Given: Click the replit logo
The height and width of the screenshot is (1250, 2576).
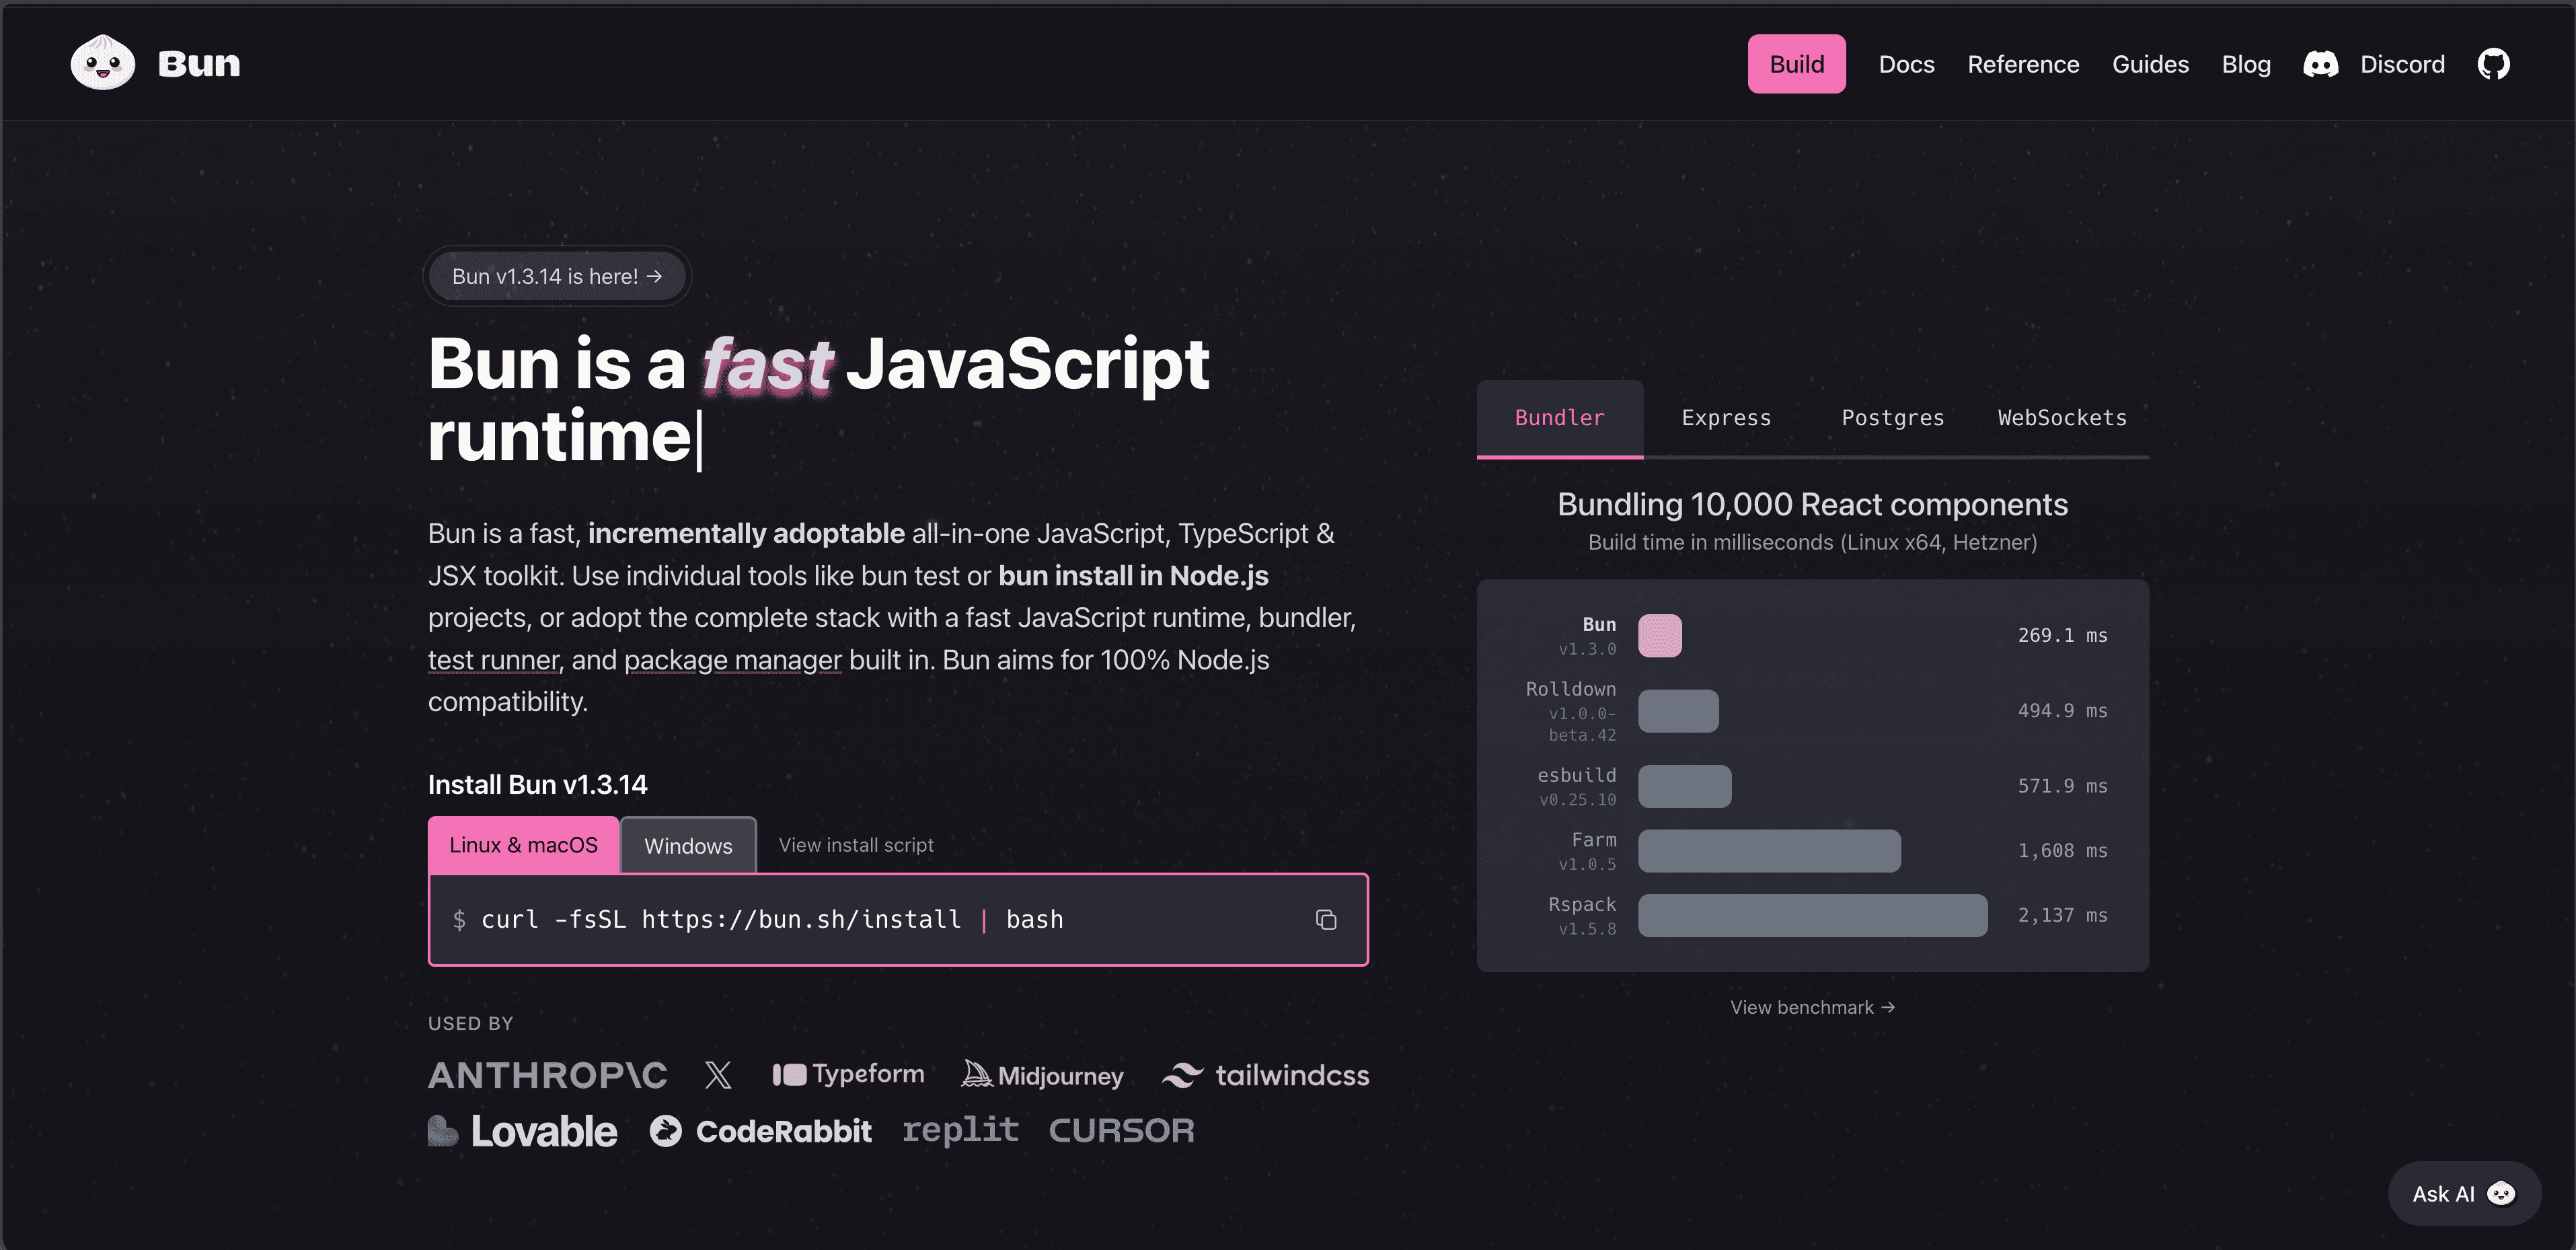Looking at the screenshot, I should 960,1130.
